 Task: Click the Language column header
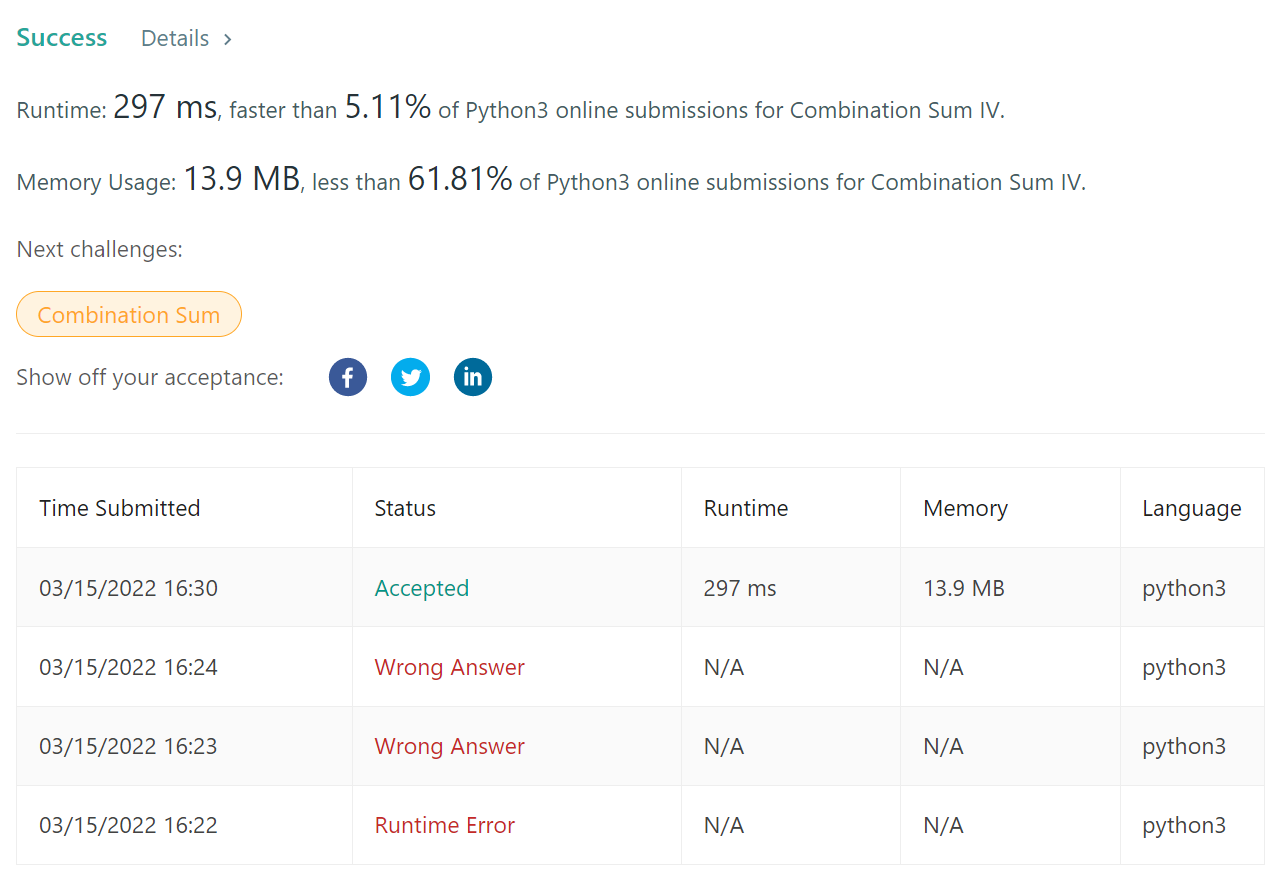point(1192,508)
